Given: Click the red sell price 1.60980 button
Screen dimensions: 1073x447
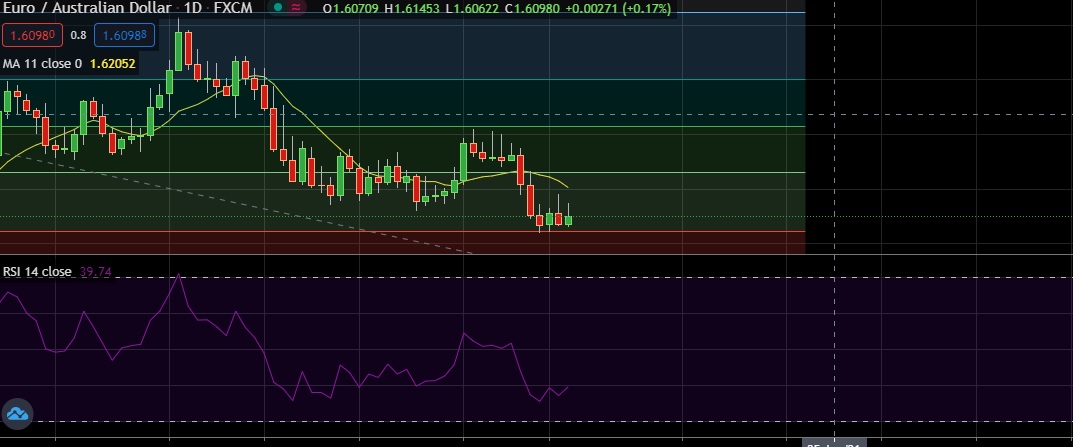Looking at the screenshot, I should [x=33, y=35].
